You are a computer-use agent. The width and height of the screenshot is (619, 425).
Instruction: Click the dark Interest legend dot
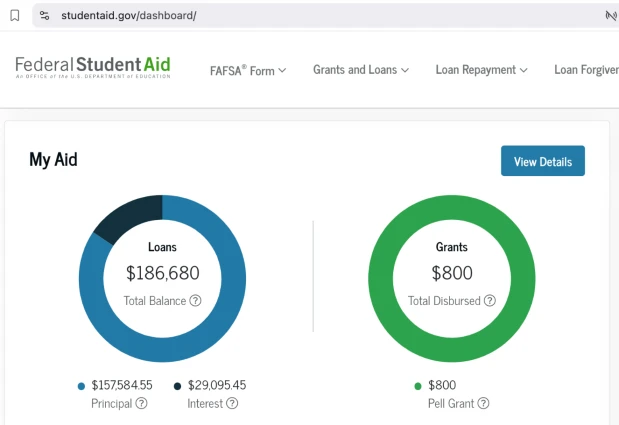(178, 386)
